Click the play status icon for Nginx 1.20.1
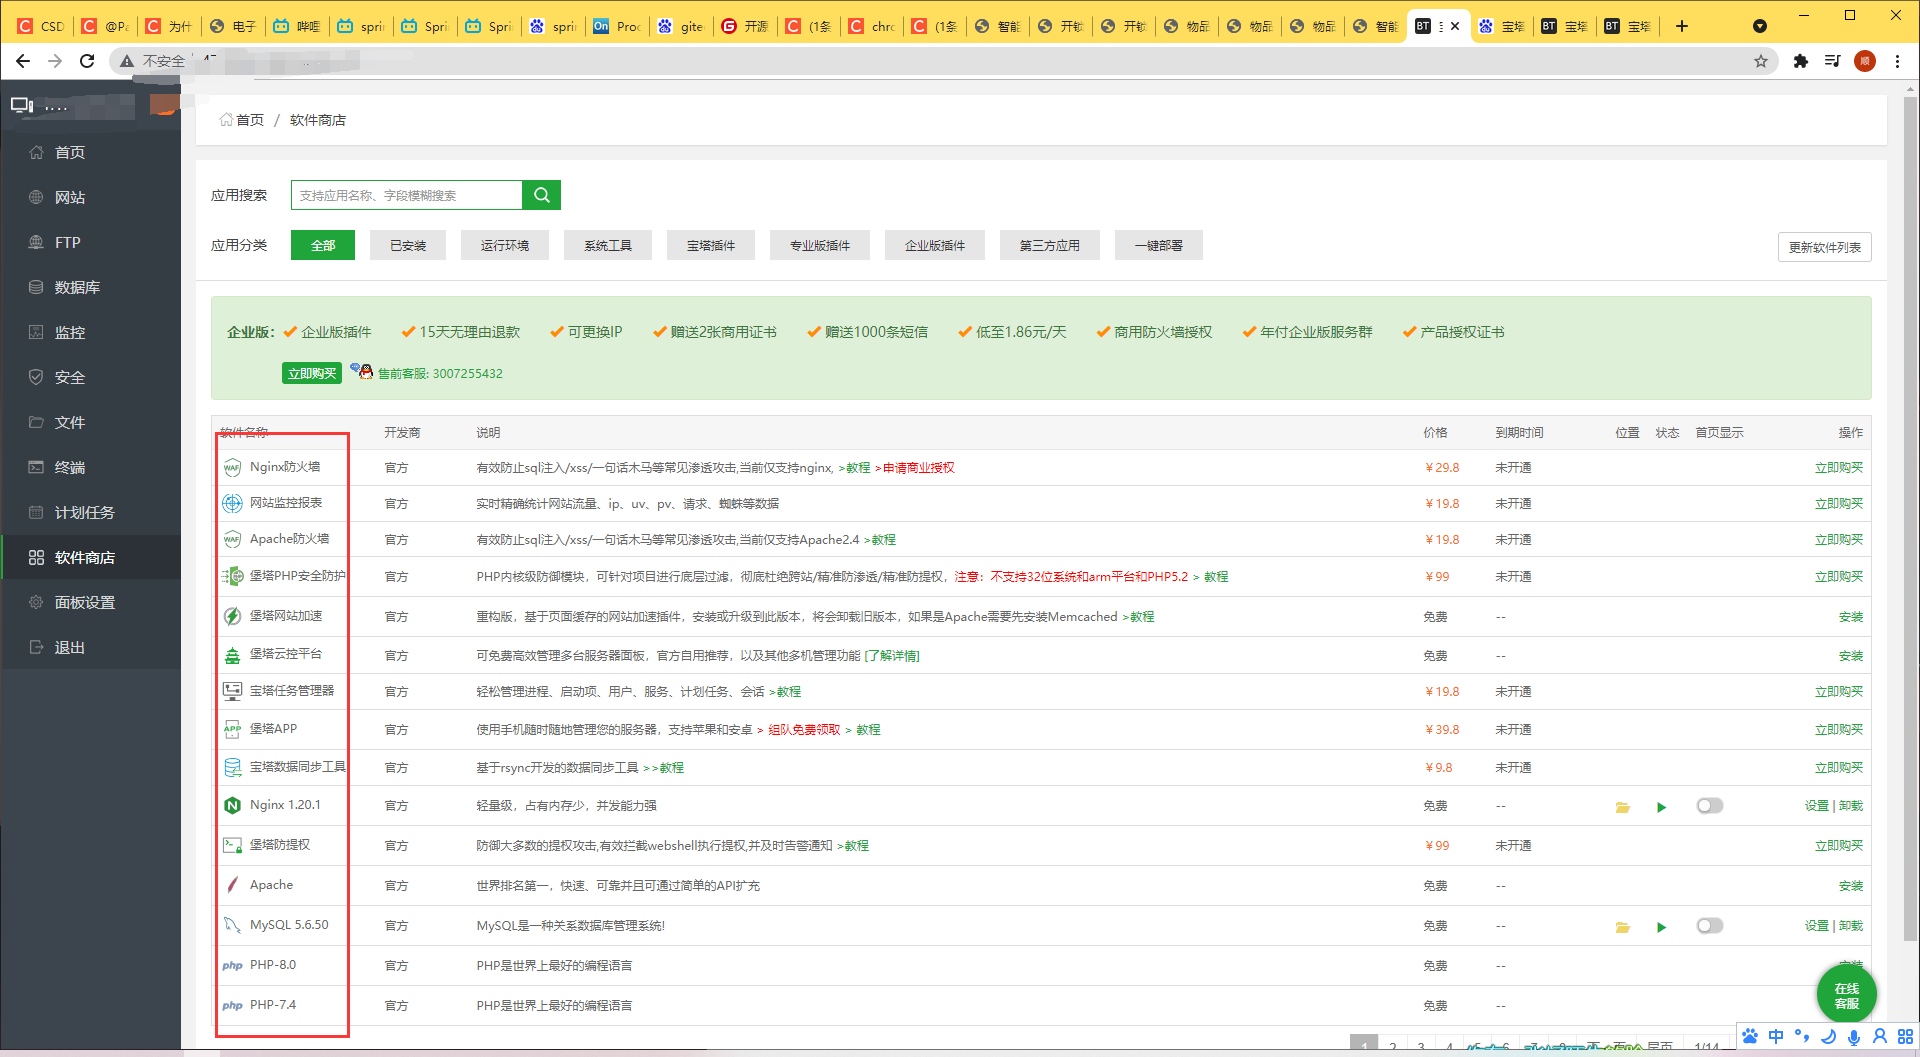 point(1661,807)
